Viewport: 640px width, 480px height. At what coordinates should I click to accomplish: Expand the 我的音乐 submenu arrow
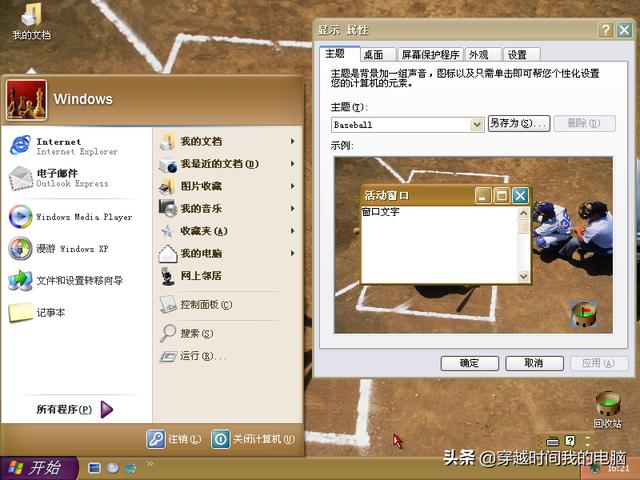pyautogui.click(x=292, y=209)
